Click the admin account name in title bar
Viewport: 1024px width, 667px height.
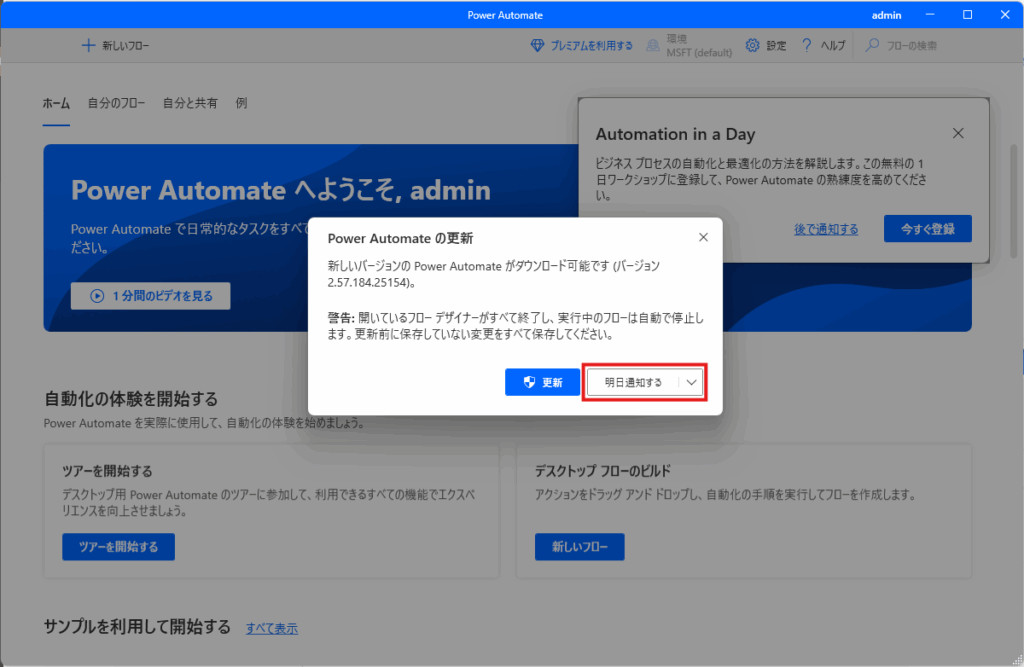[886, 15]
